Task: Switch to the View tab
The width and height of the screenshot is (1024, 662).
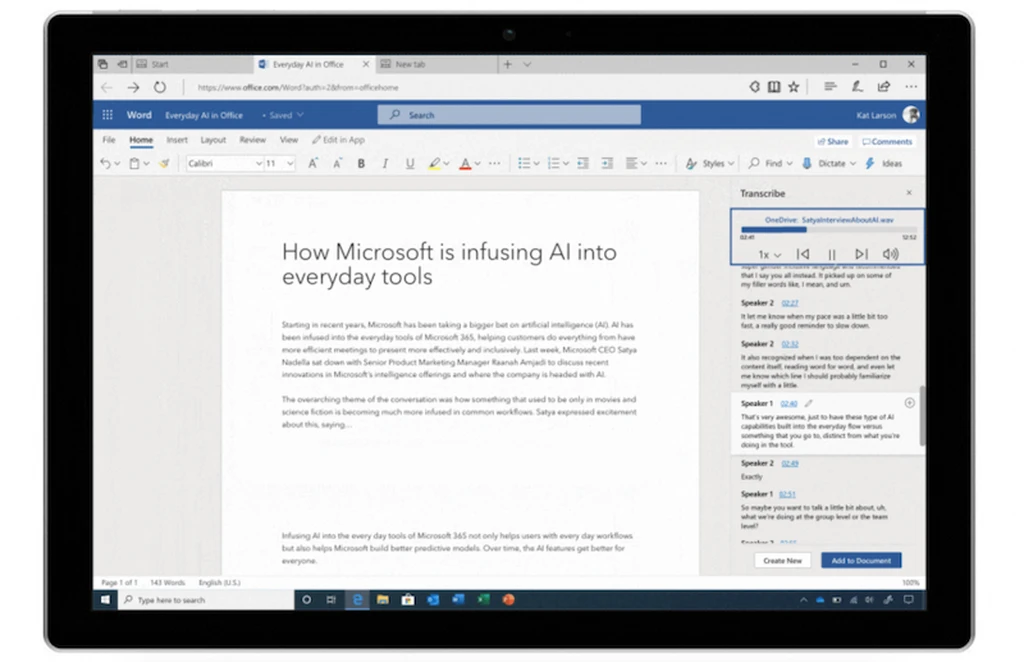Action: pos(289,140)
